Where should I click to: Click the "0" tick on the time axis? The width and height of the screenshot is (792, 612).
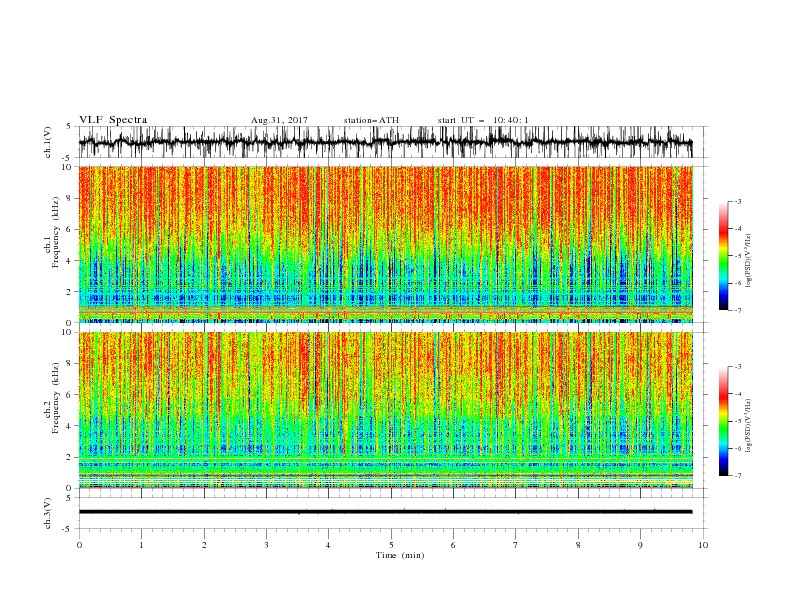tap(79, 545)
